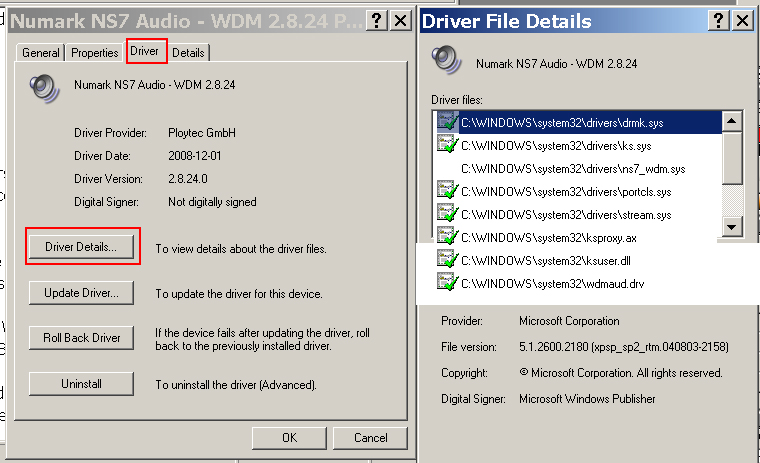Click the icon beside ksproxy.ax file
Screen dimensions: 760x463
point(447,237)
